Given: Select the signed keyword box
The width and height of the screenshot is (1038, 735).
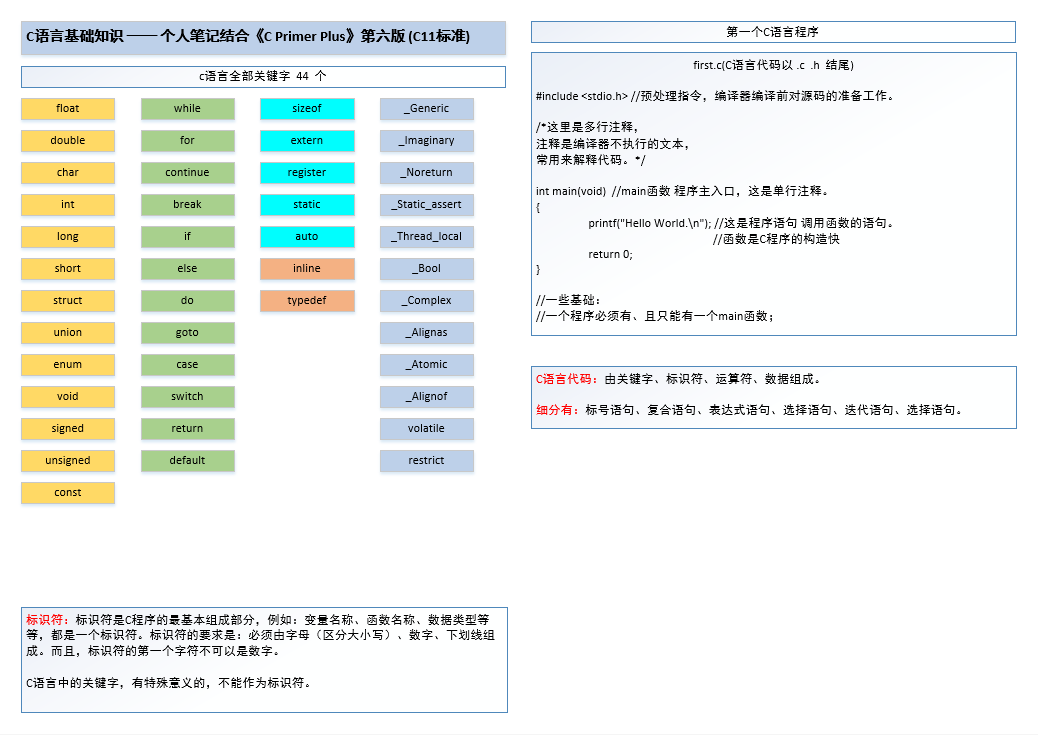Looking at the screenshot, I should click(68, 428).
